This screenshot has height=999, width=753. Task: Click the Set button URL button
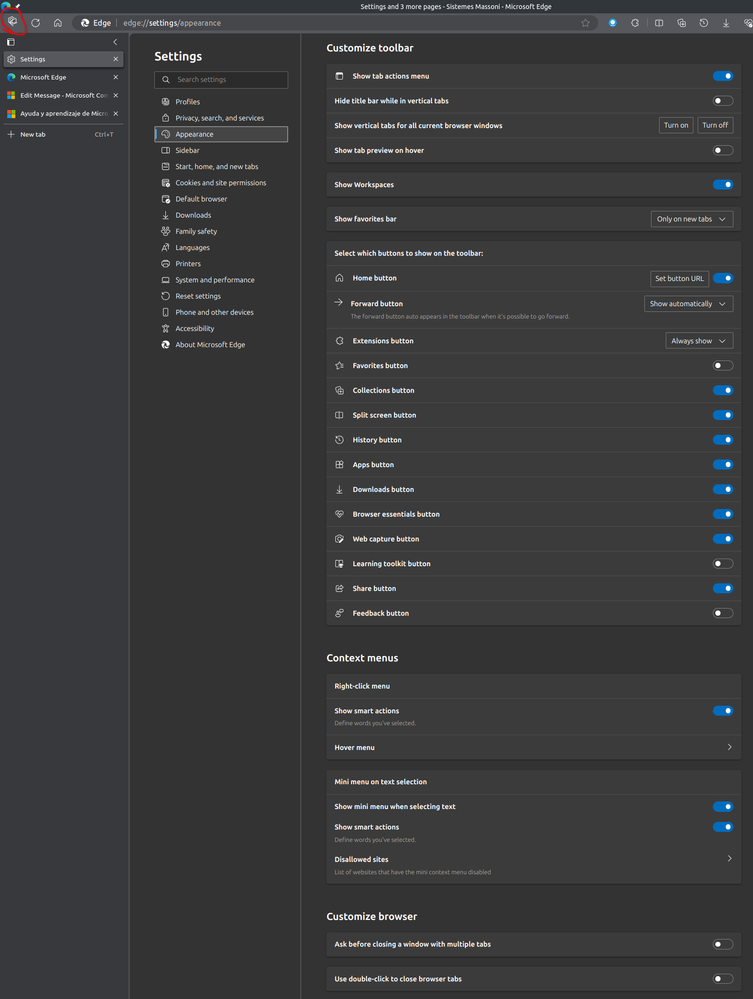tap(679, 279)
